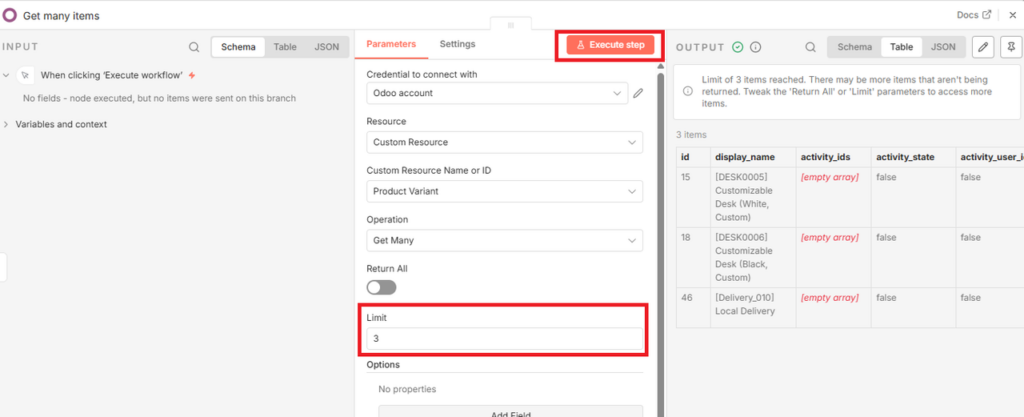
Task: Click the output success checkmark icon
Action: (738, 47)
